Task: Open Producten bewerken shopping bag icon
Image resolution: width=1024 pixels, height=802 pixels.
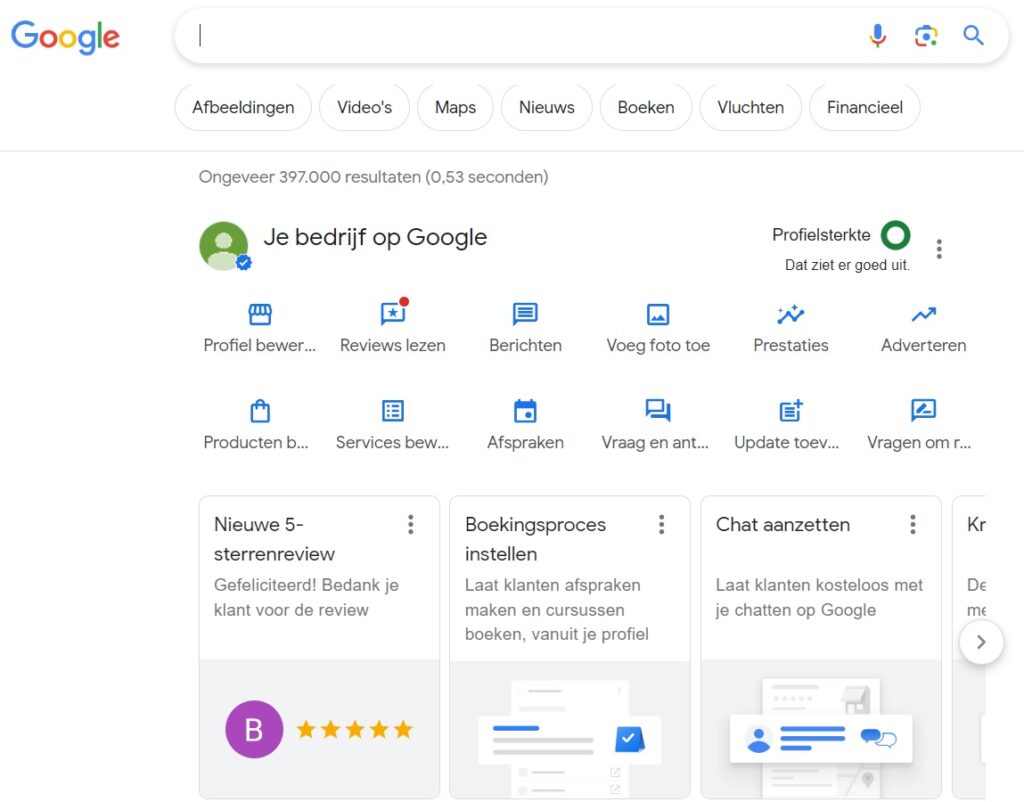Action: pyautogui.click(x=260, y=411)
